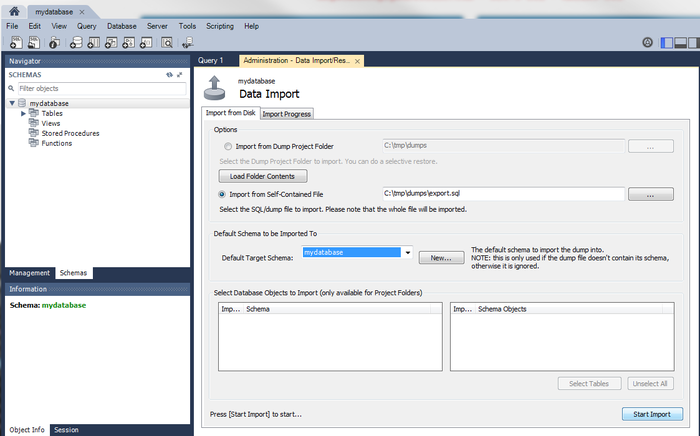The image size is (700, 436).
Task: Open the Server menu
Action: click(x=157, y=26)
